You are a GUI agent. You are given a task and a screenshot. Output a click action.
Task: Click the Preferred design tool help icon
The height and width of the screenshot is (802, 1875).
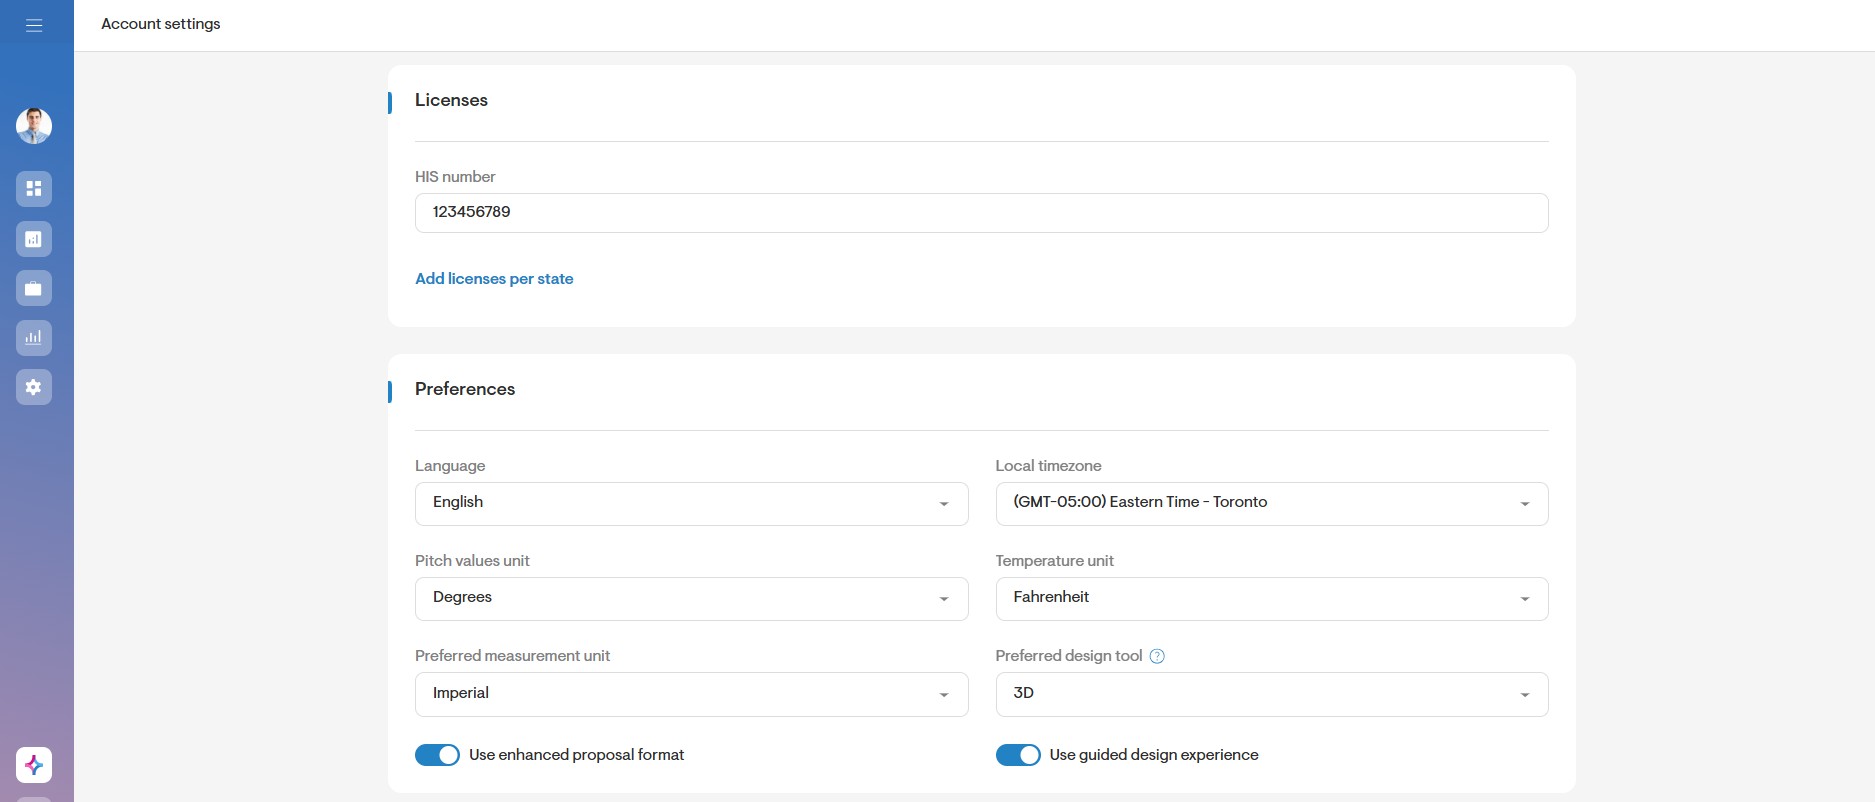[x=1157, y=656]
